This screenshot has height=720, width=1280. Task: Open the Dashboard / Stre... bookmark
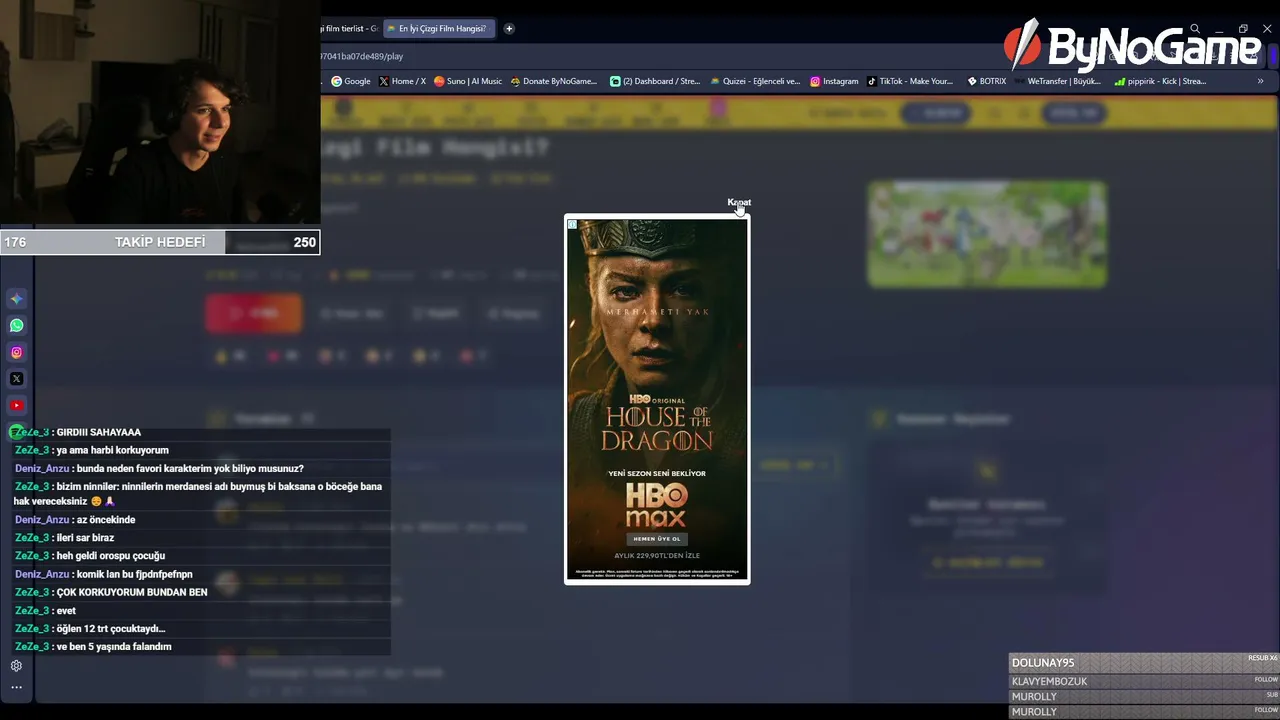pyautogui.click(x=655, y=81)
